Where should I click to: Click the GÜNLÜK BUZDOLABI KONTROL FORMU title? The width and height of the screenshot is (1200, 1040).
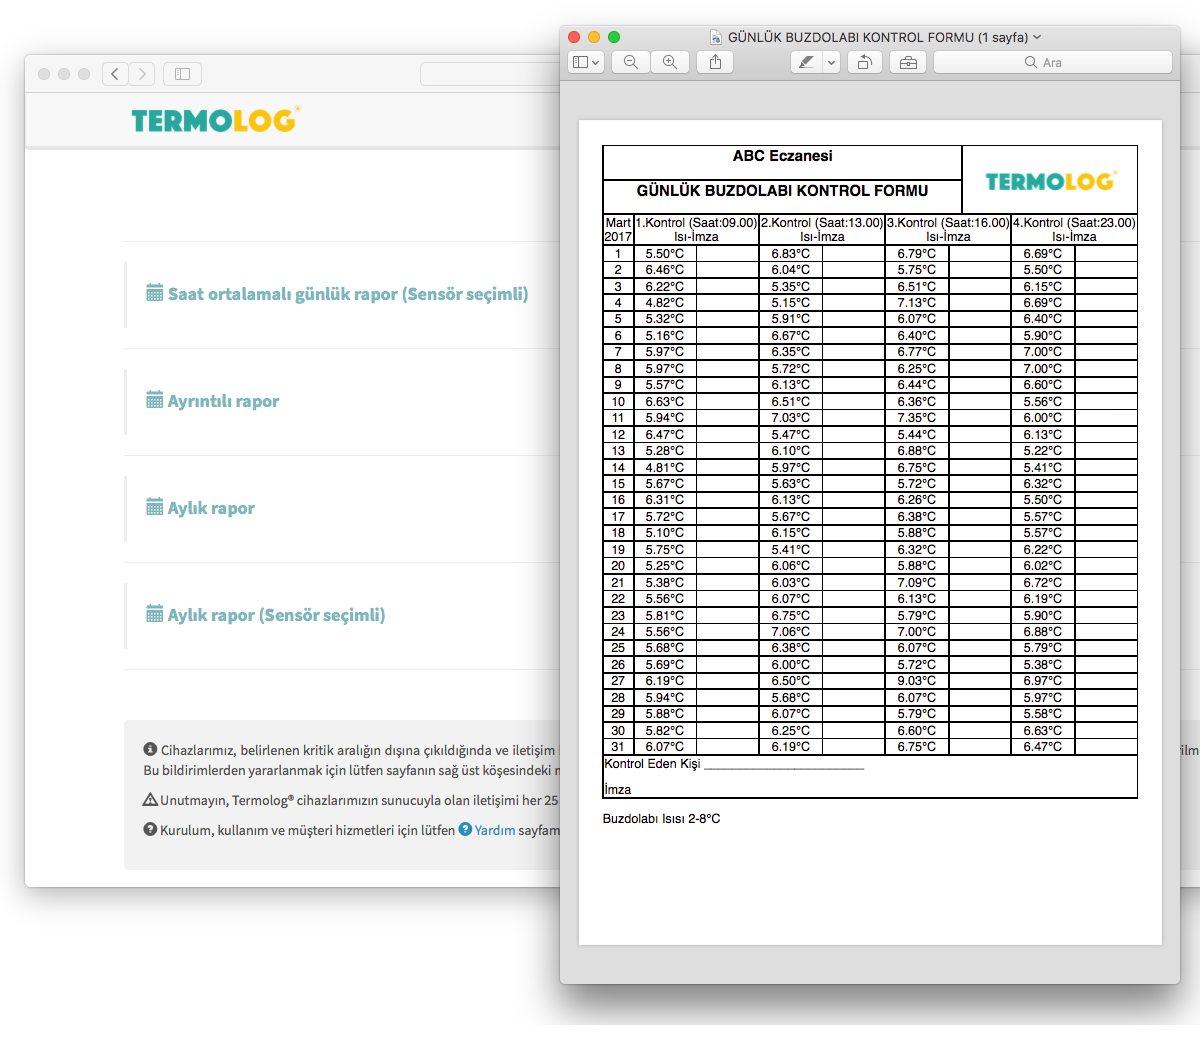(x=782, y=191)
